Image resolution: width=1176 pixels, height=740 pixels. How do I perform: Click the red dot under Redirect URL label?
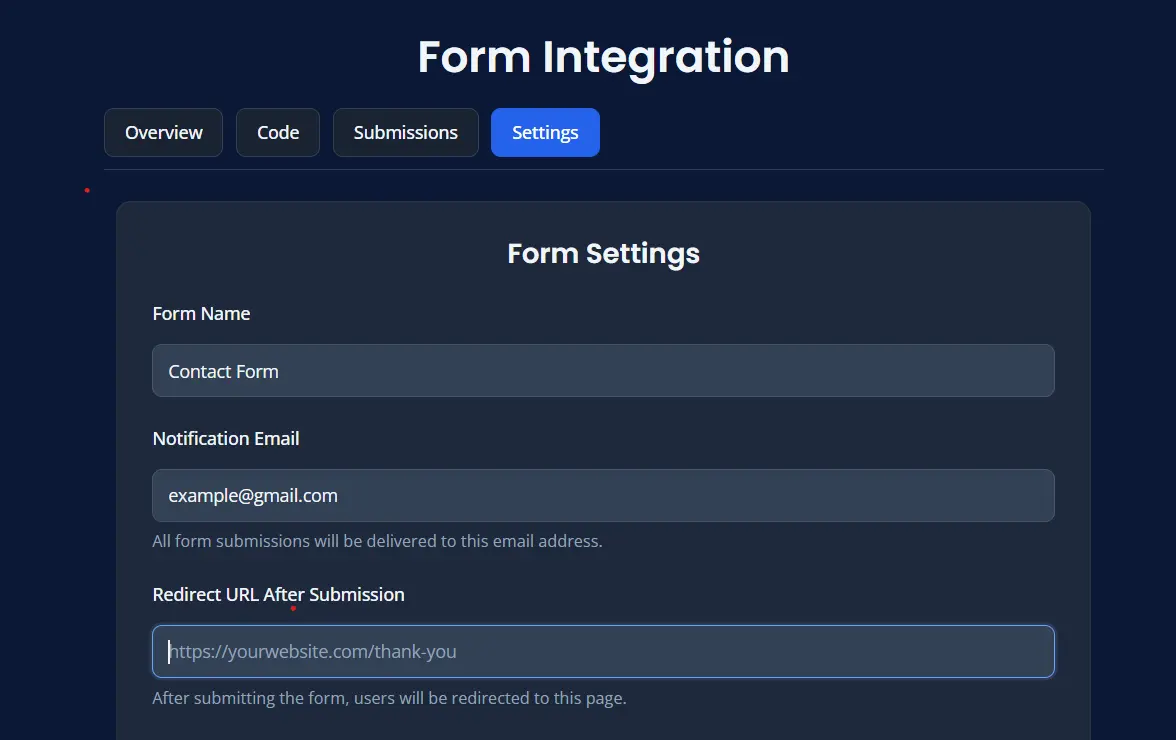(x=293, y=608)
